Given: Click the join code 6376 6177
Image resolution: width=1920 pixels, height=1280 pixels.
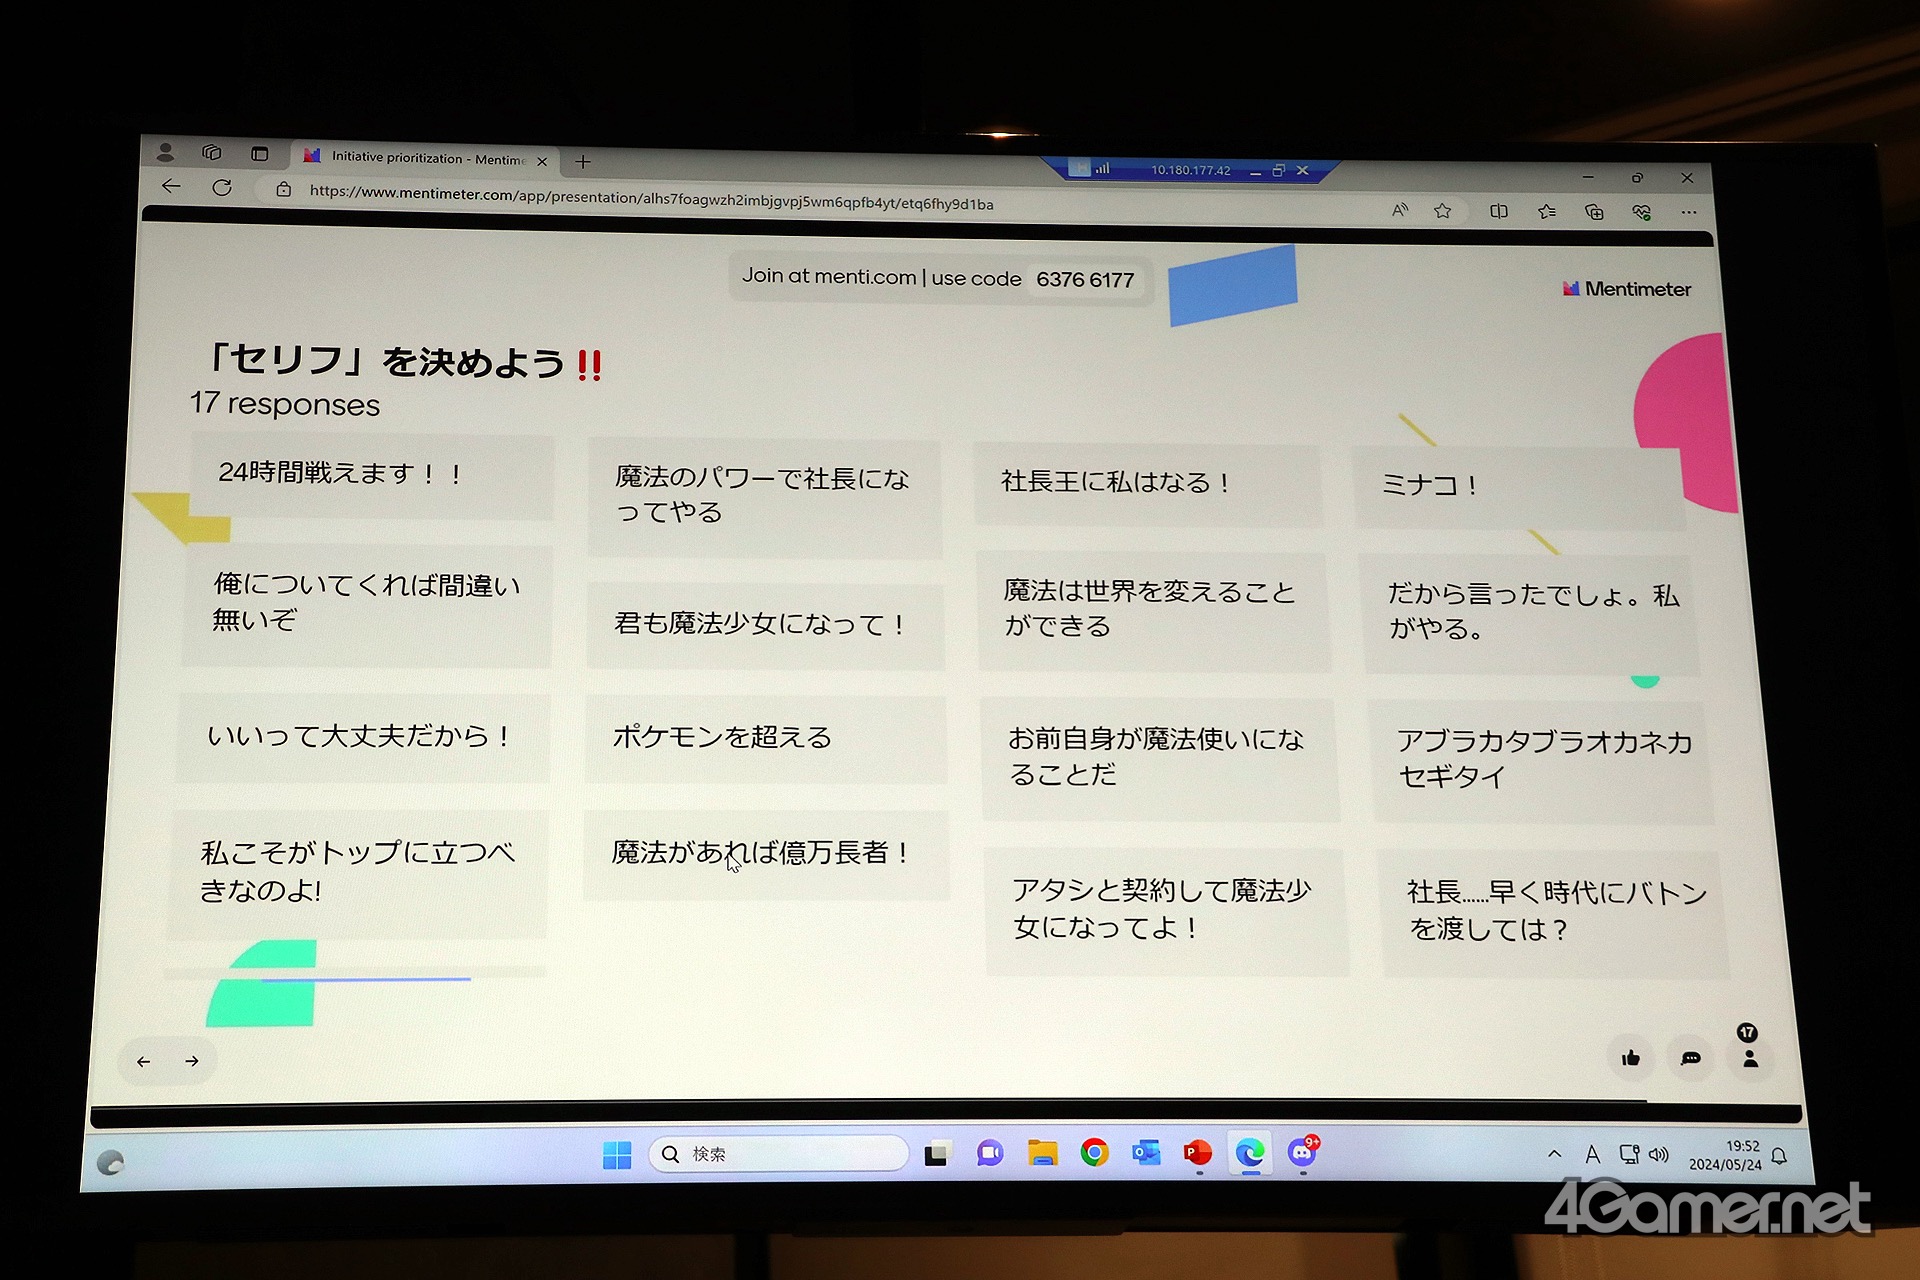Looking at the screenshot, I should (1085, 280).
